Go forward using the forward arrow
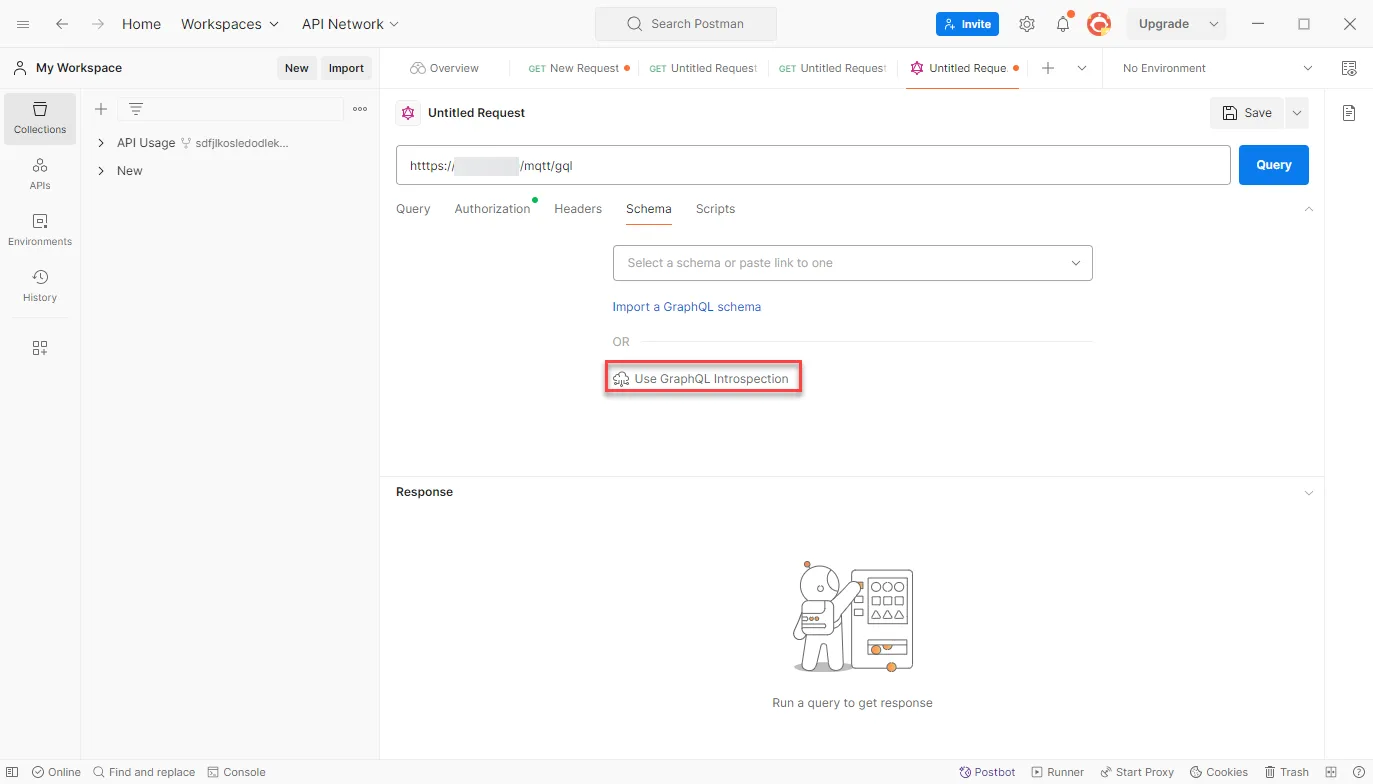 pyautogui.click(x=98, y=24)
